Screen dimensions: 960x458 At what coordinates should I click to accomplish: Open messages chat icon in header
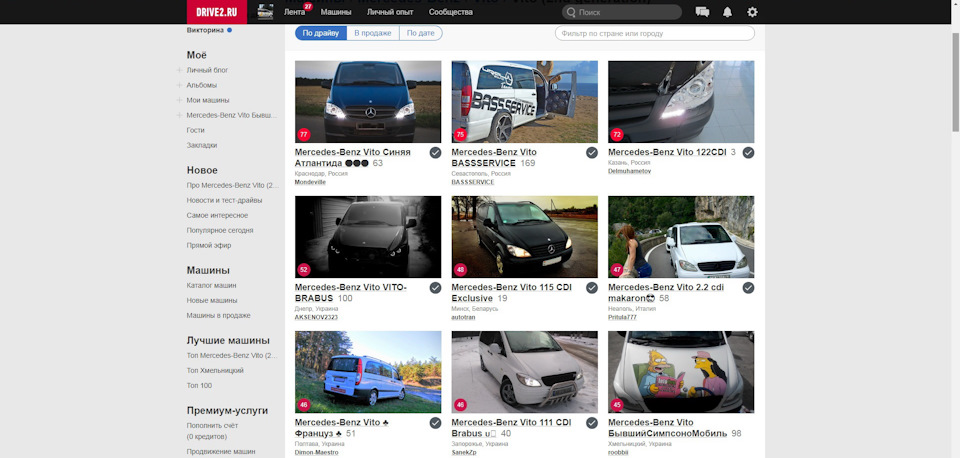pos(702,12)
